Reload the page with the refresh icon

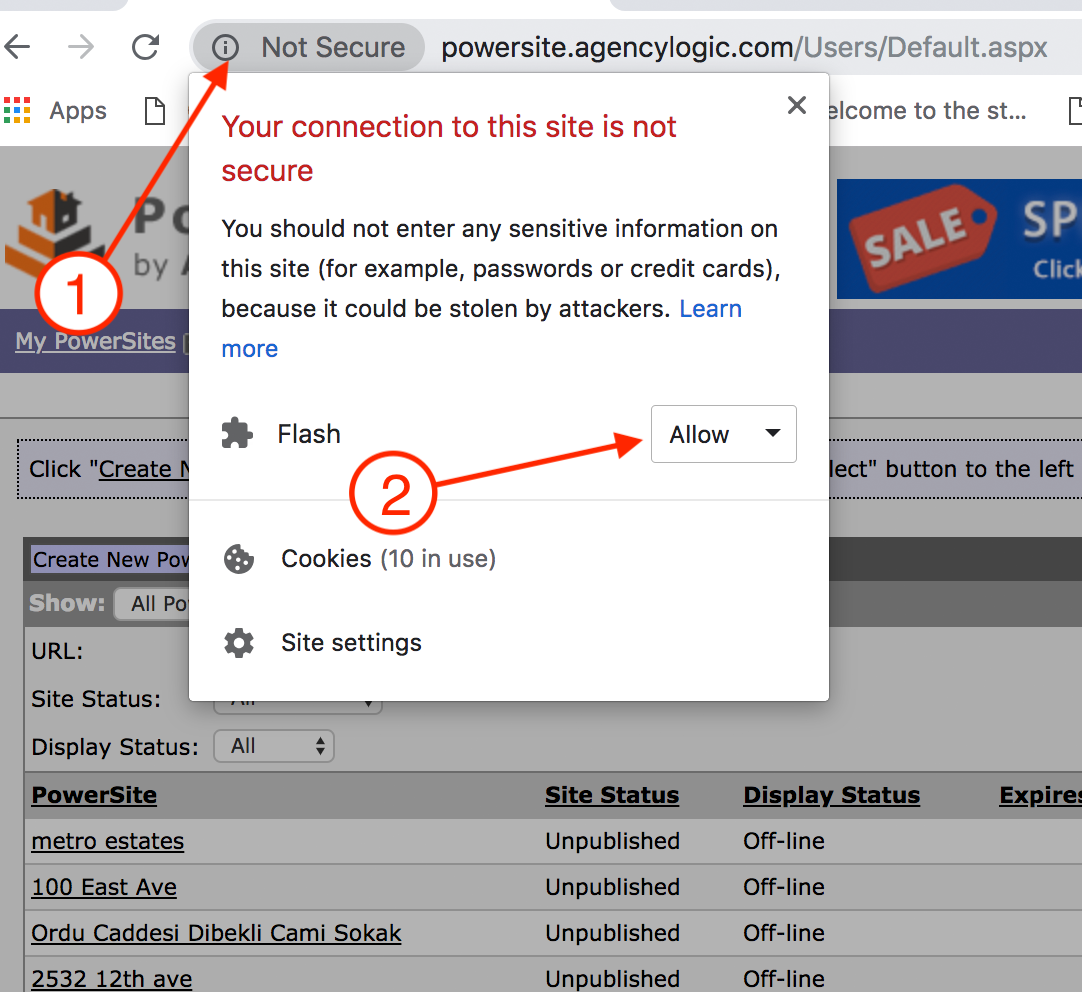tap(146, 47)
